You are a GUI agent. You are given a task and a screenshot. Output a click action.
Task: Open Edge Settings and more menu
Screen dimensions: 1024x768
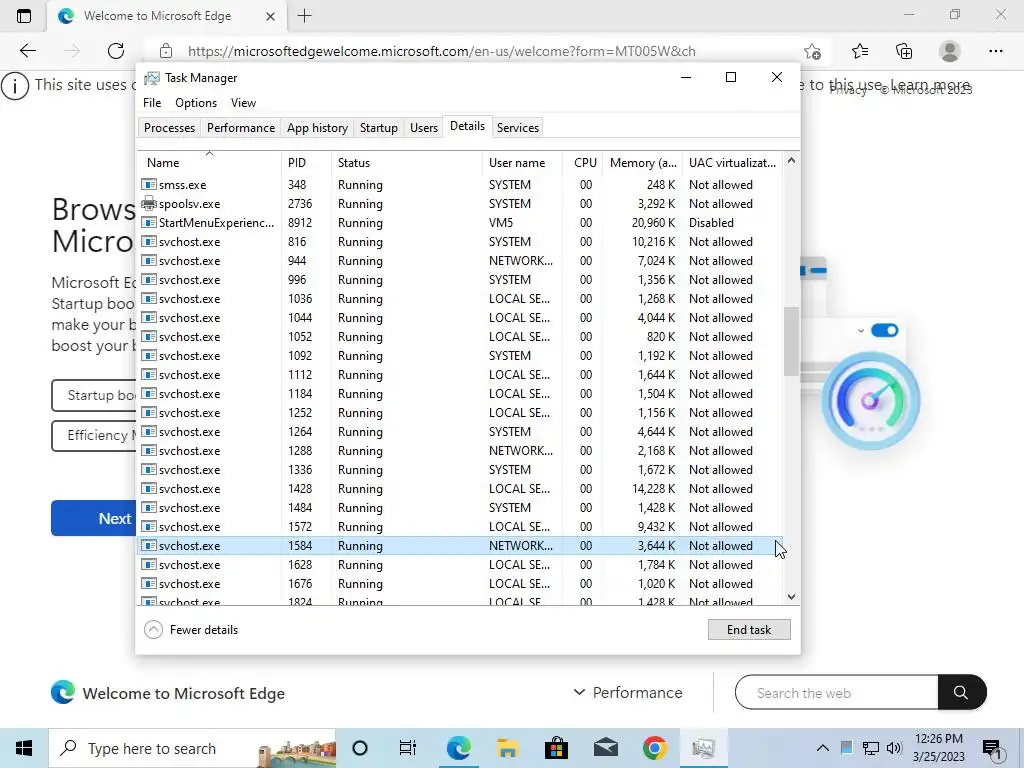996,51
